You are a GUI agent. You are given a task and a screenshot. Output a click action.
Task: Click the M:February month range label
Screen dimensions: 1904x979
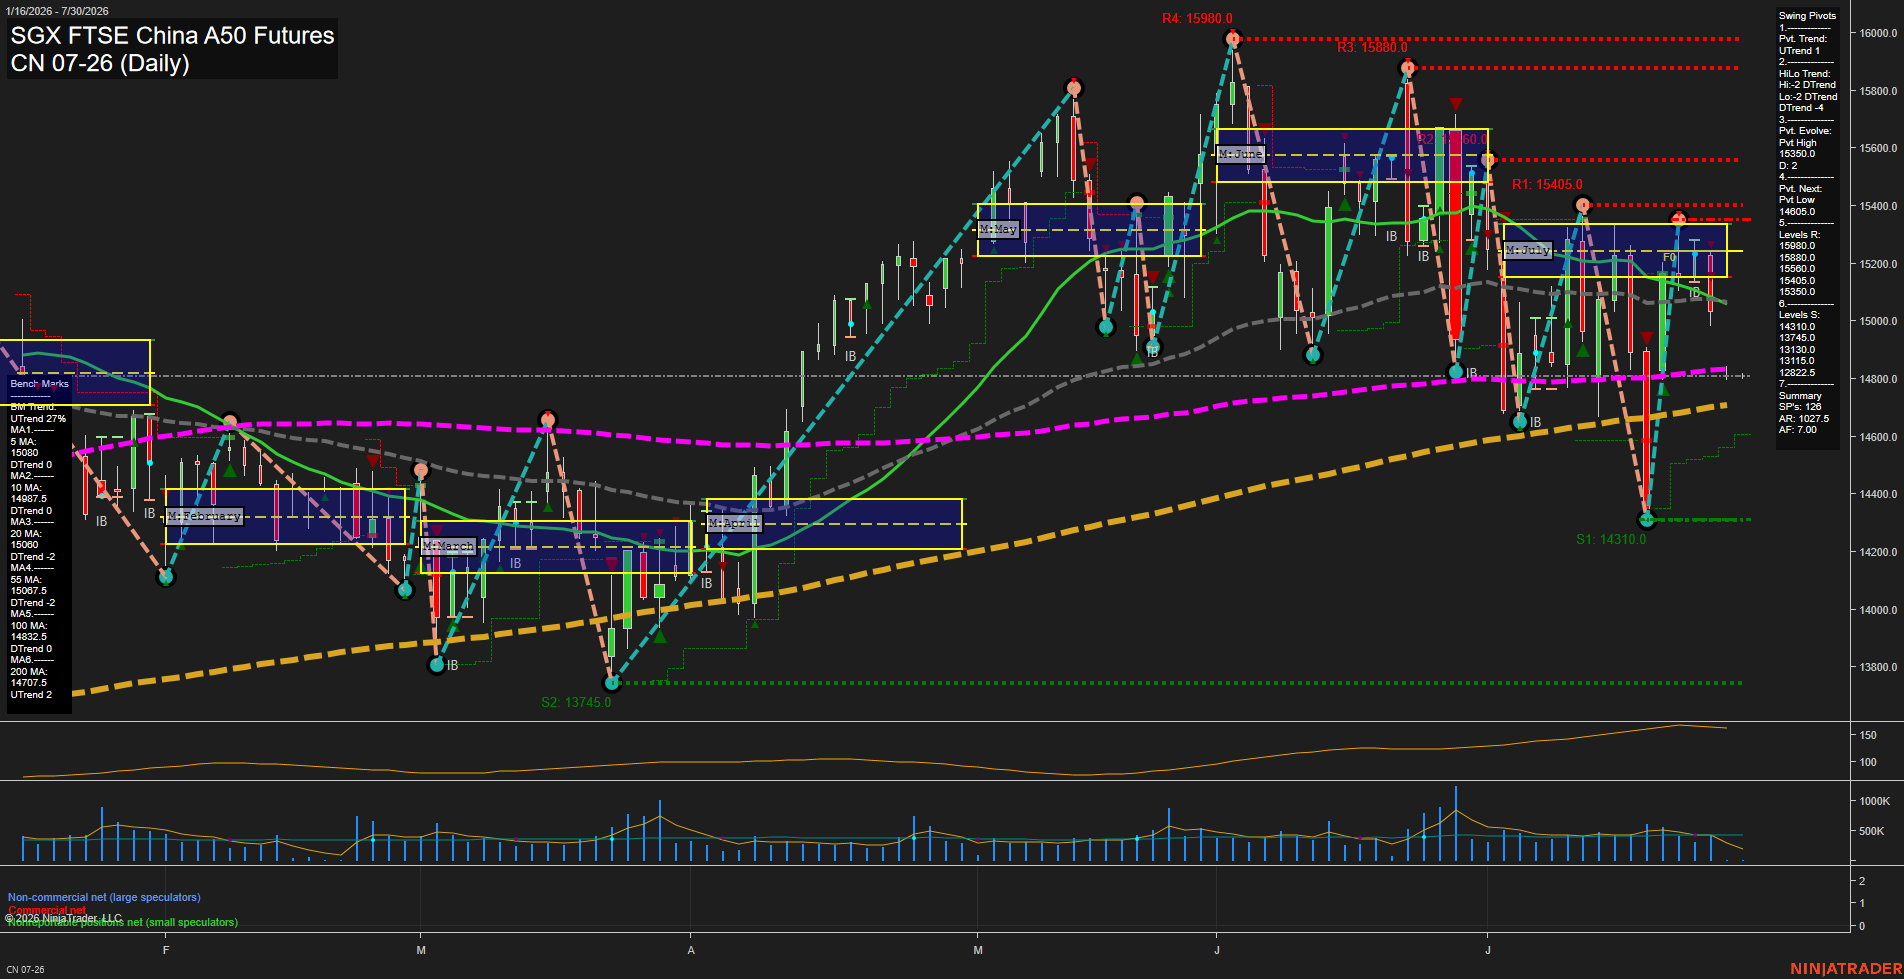205,516
